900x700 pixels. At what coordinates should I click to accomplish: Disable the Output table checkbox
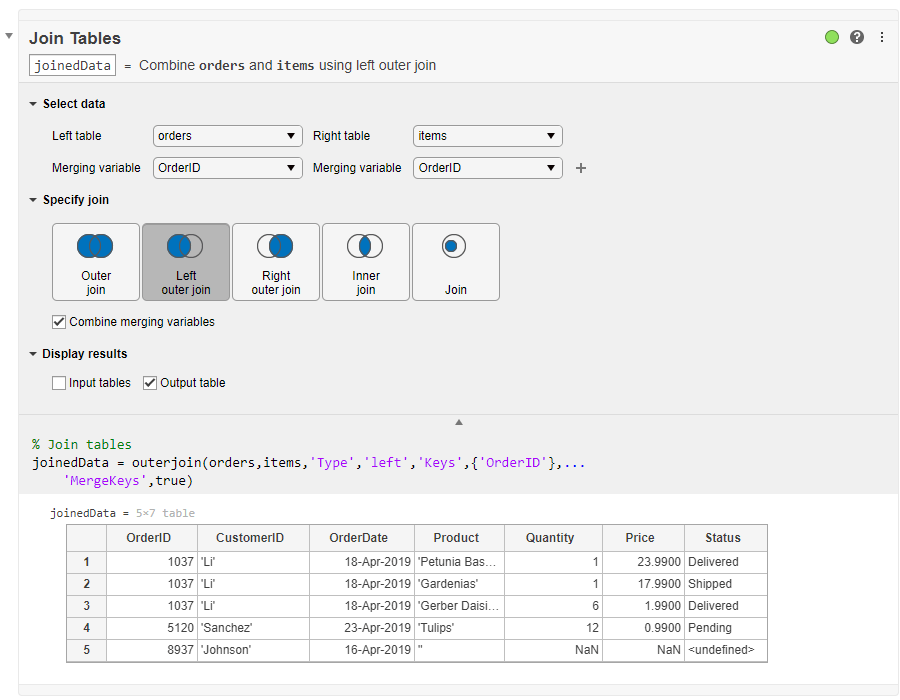tap(150, 383)
